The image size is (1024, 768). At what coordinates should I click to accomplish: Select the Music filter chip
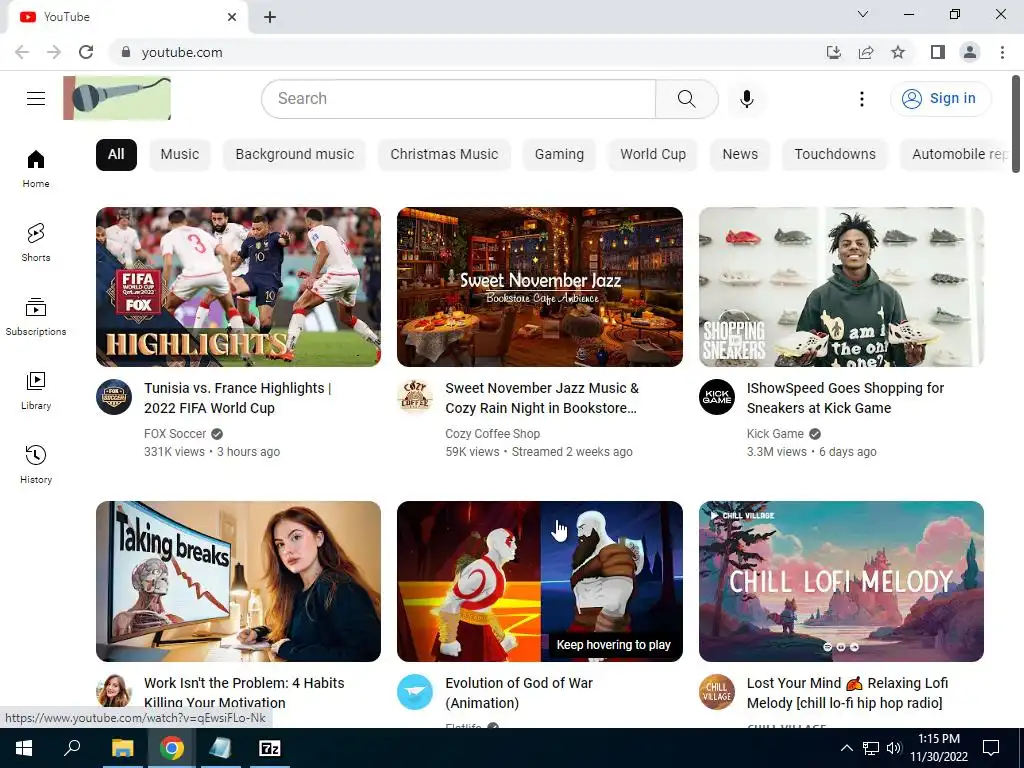180,155
